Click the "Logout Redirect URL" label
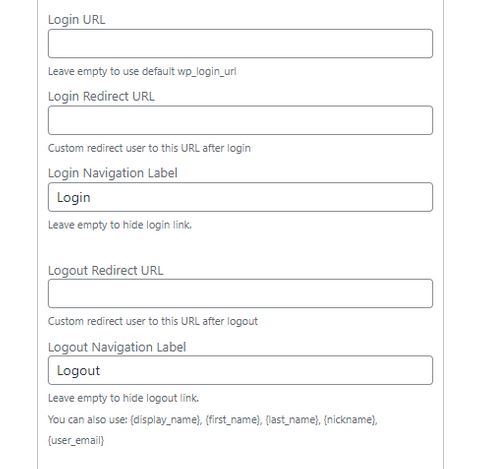 coord(106,270)
